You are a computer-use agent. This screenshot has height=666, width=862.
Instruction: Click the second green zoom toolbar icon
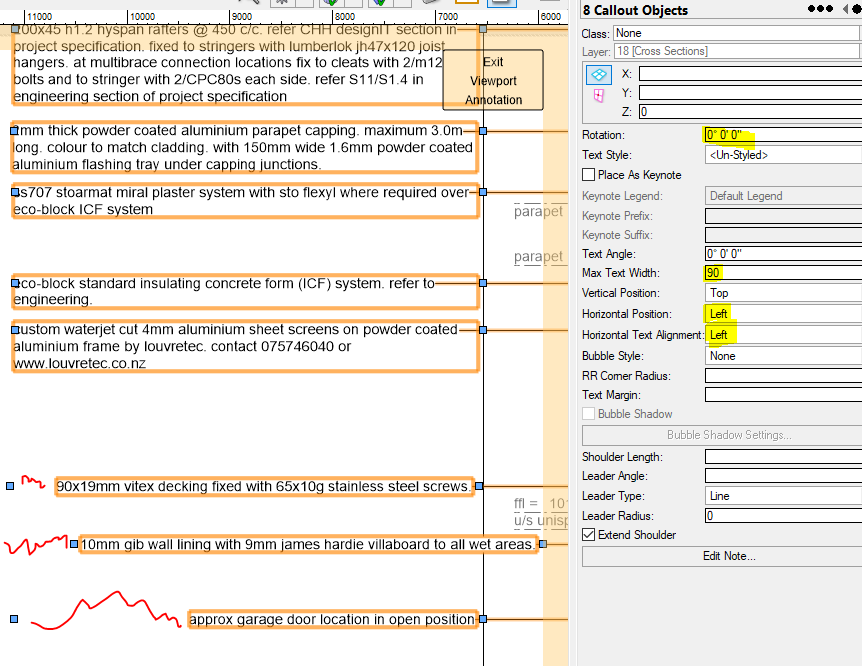(x=380, y=4)
